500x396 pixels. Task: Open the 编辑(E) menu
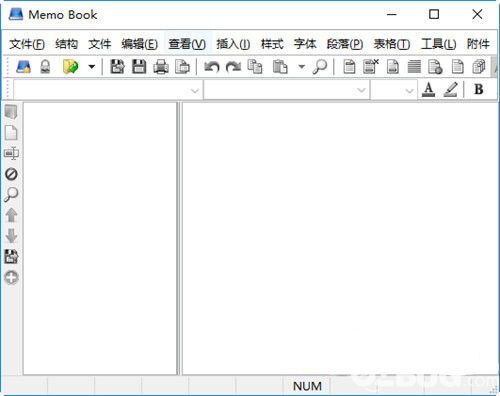click(139, 44)
